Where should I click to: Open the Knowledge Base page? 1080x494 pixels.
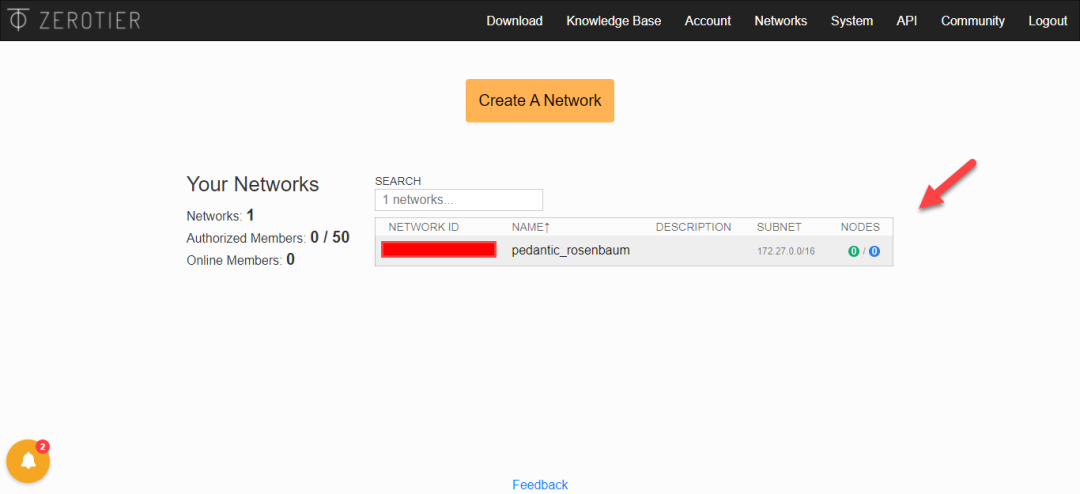[614, 21]
